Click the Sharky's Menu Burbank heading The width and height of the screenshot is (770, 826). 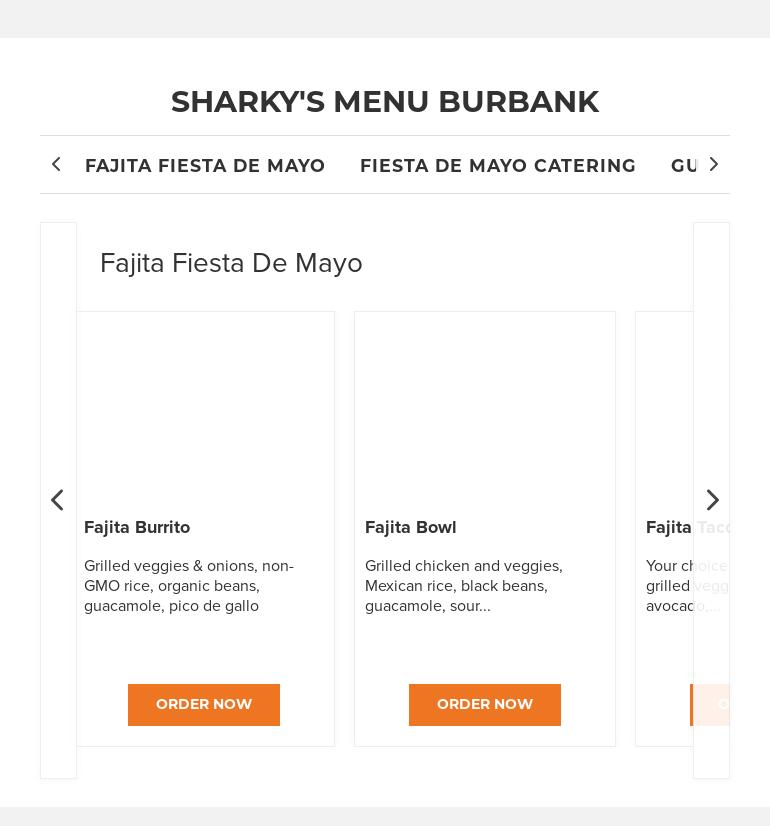385,102
